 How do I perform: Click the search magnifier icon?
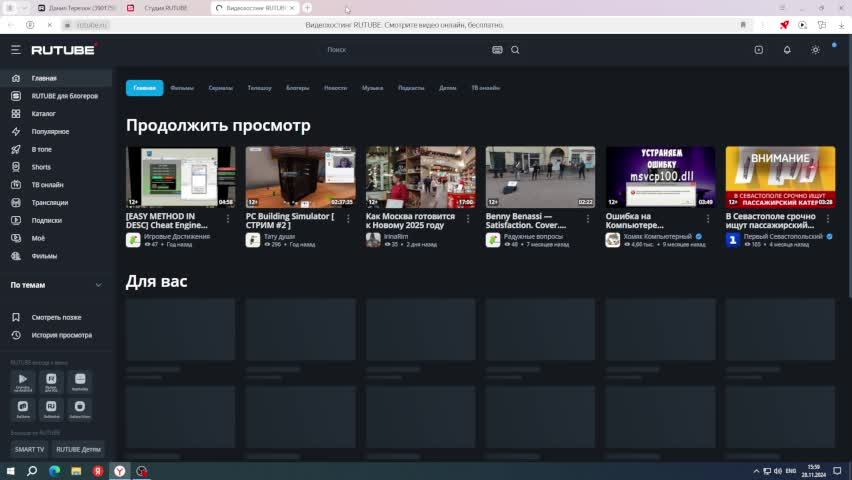click(x=515, y=49)
